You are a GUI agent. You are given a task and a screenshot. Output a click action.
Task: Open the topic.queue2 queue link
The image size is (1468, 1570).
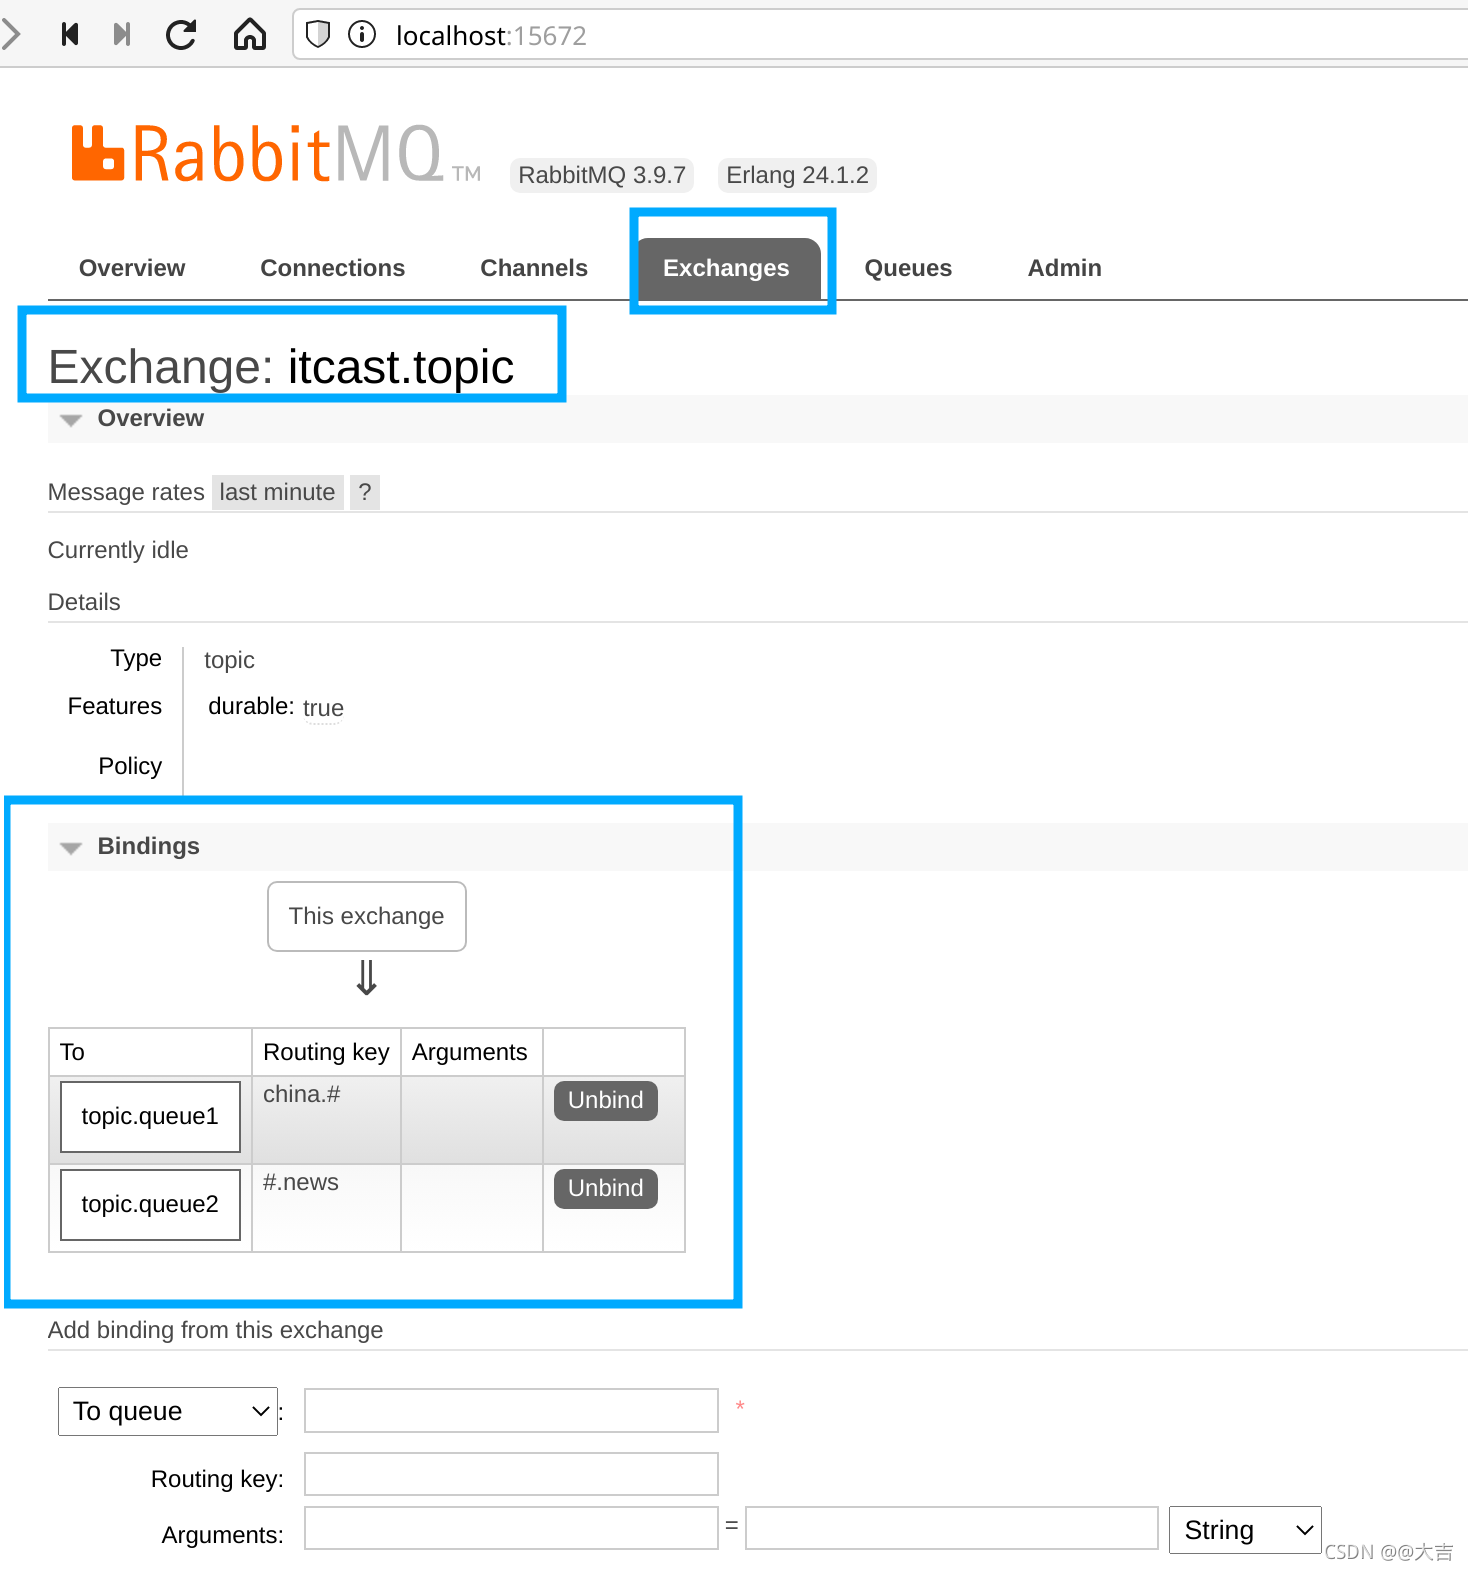pyautogui.click(x=150, y=1204)
